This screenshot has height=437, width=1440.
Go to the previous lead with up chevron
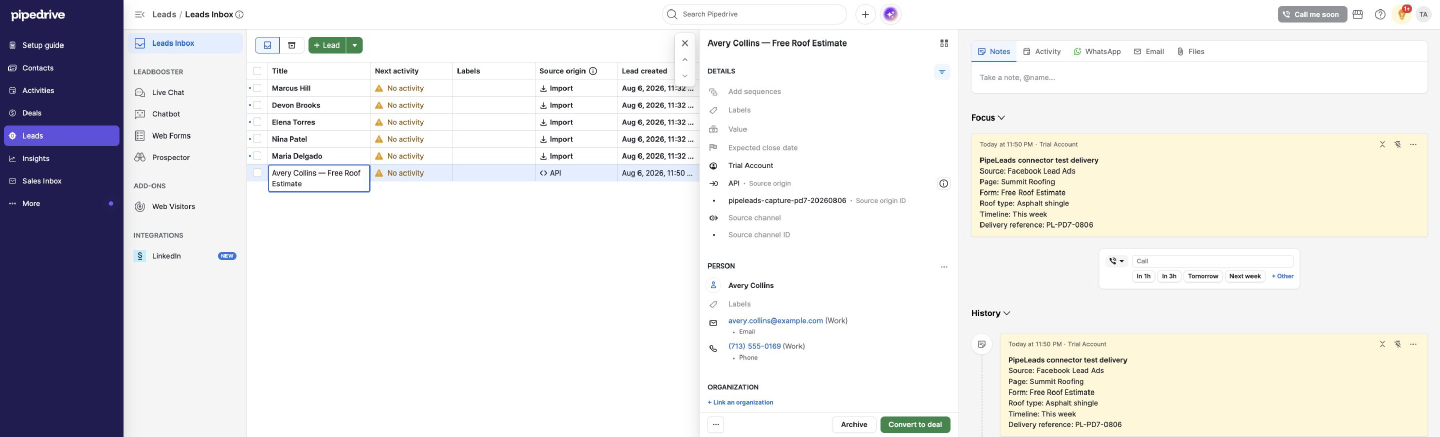click(685, 60)
